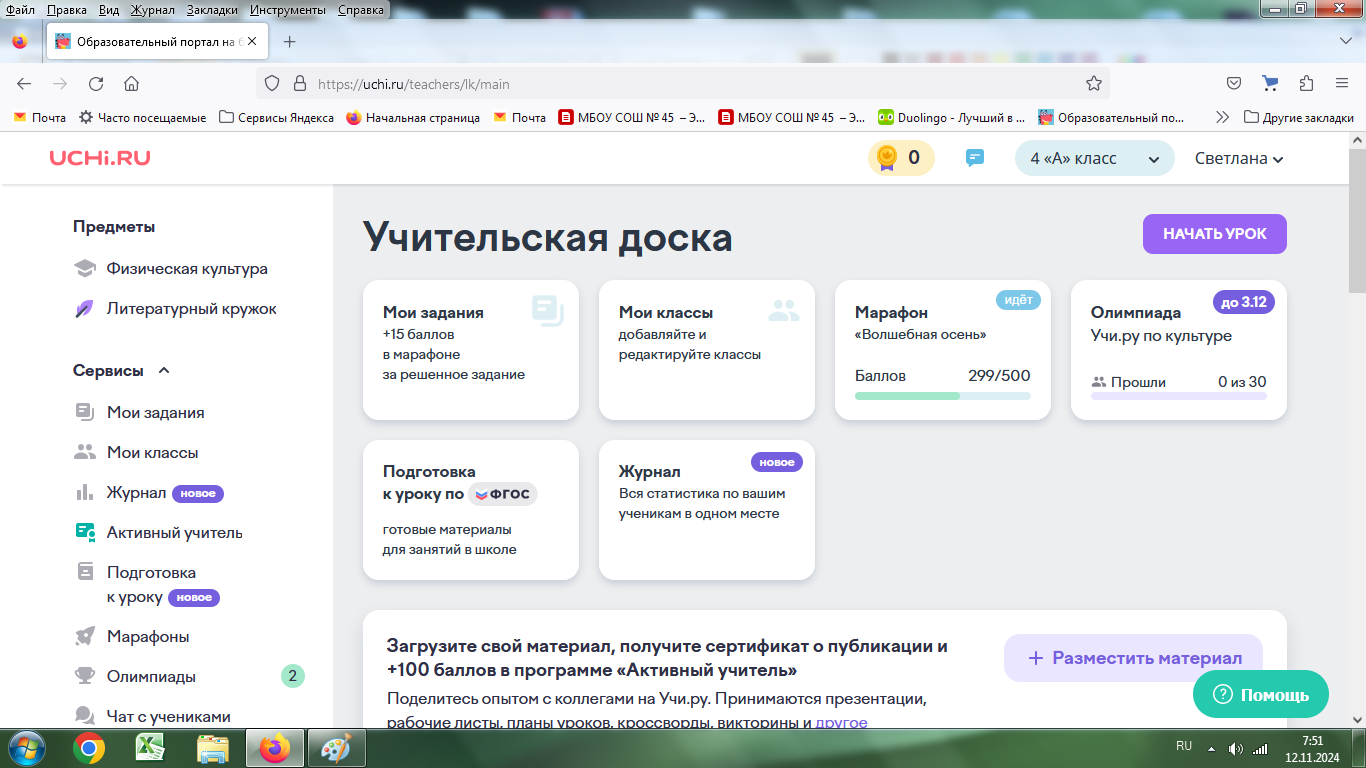Open the Начальная страница bookmark
This screenshot has height=768, width=1366.
click(x=413, y=117)
